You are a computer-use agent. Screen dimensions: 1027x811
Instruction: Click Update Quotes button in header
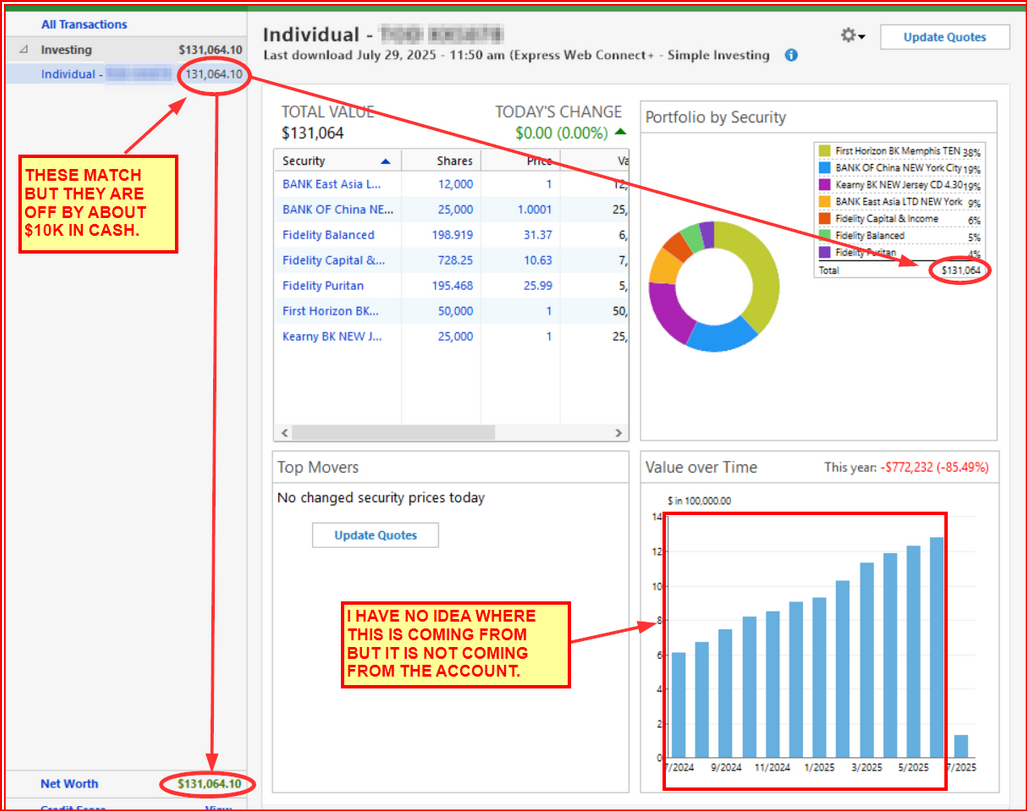[x=944, y=37]
